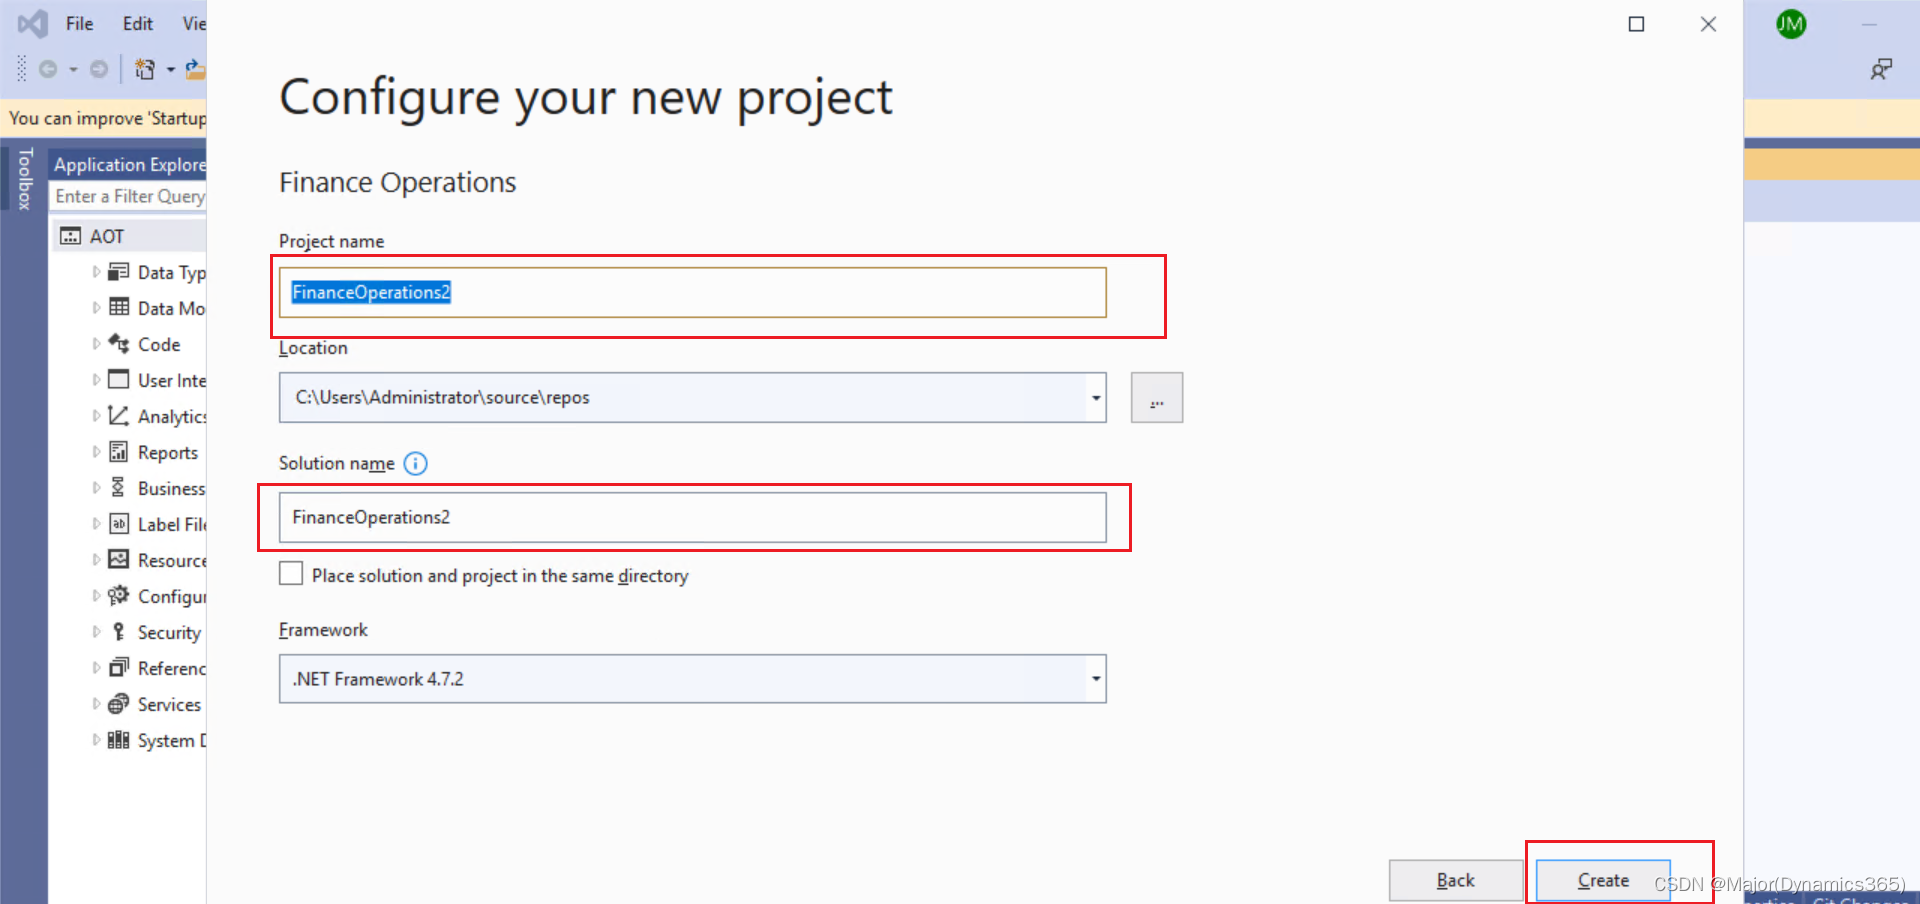Click the Reports icon in Application Explorer
Screen dimensions: 1920x904
click(x=118, y=452)
